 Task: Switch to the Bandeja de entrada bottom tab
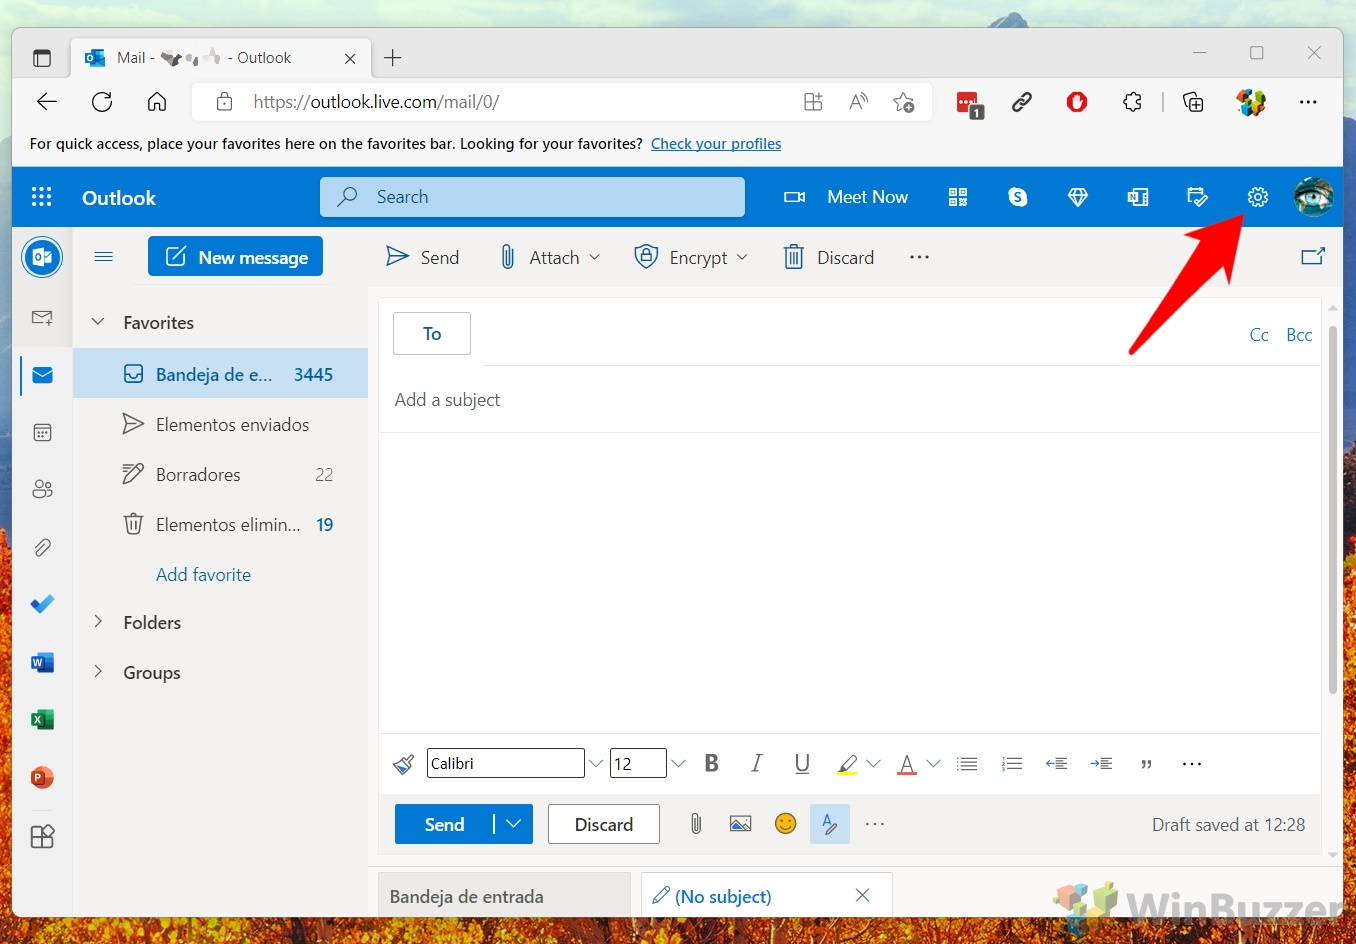[x=504, y=896]
